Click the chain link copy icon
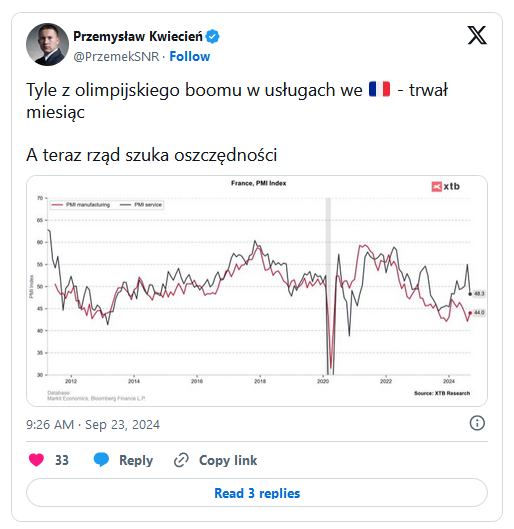This screenshot has width=514, height=529. pyautogui.click(x=181, y=460)
